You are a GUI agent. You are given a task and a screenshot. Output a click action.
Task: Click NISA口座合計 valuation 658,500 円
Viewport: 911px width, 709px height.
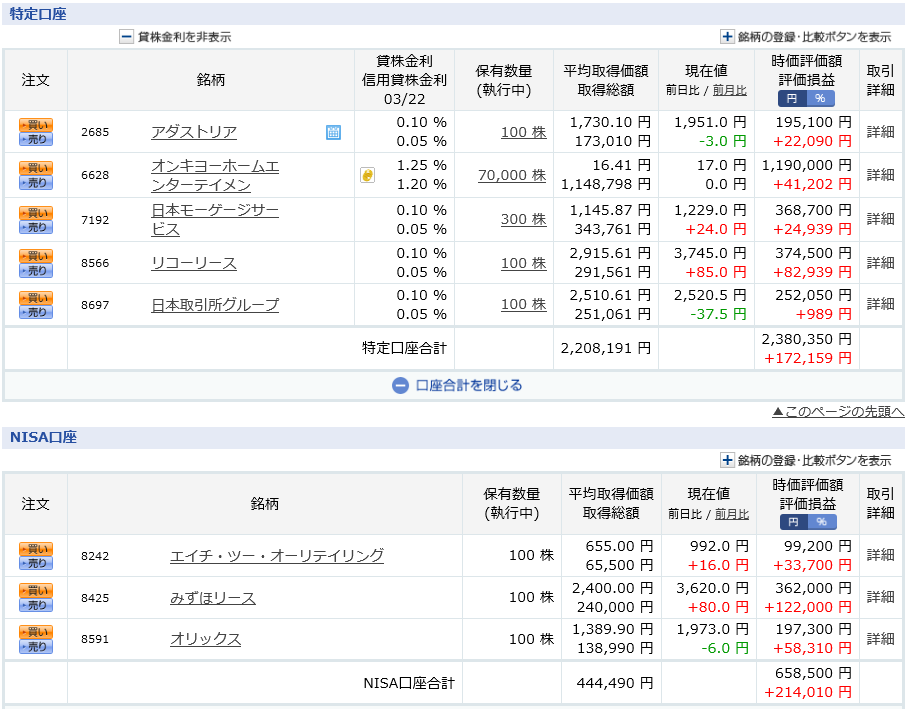(813, 673)
